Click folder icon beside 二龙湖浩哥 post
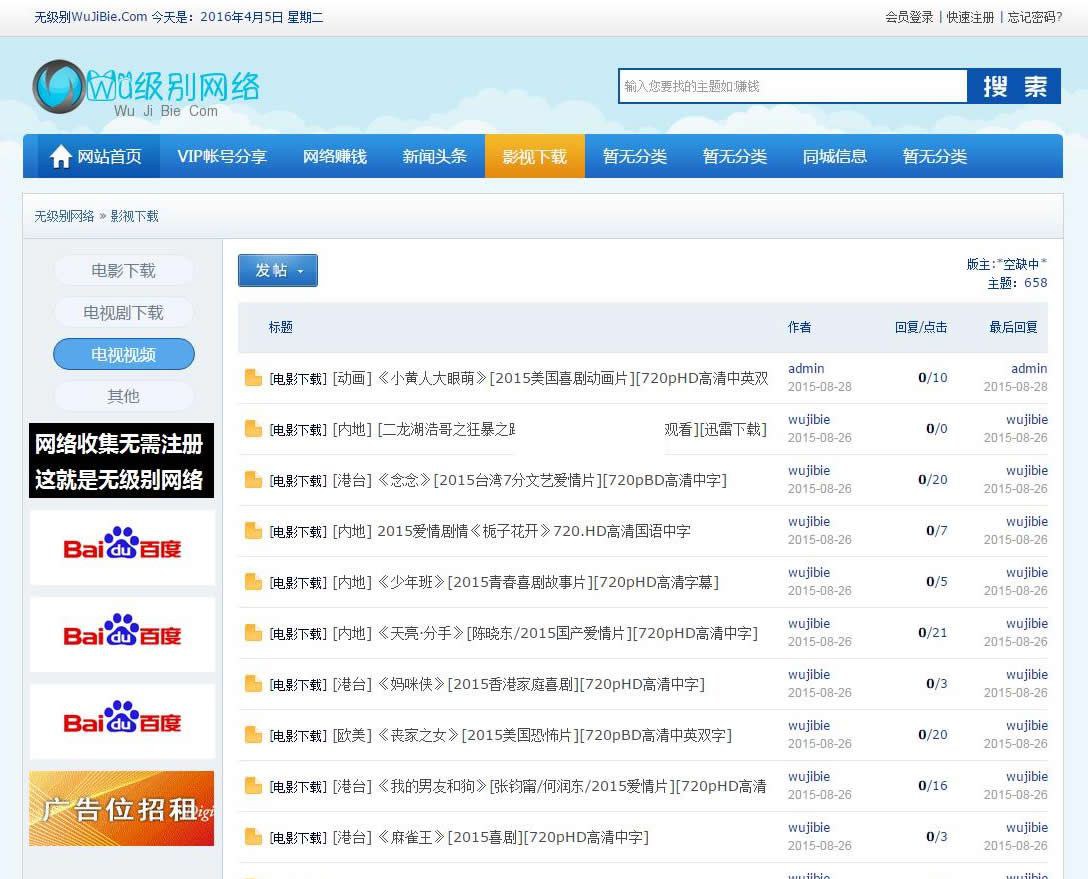Screen dimensions: 1088x879 click(253, 429)
